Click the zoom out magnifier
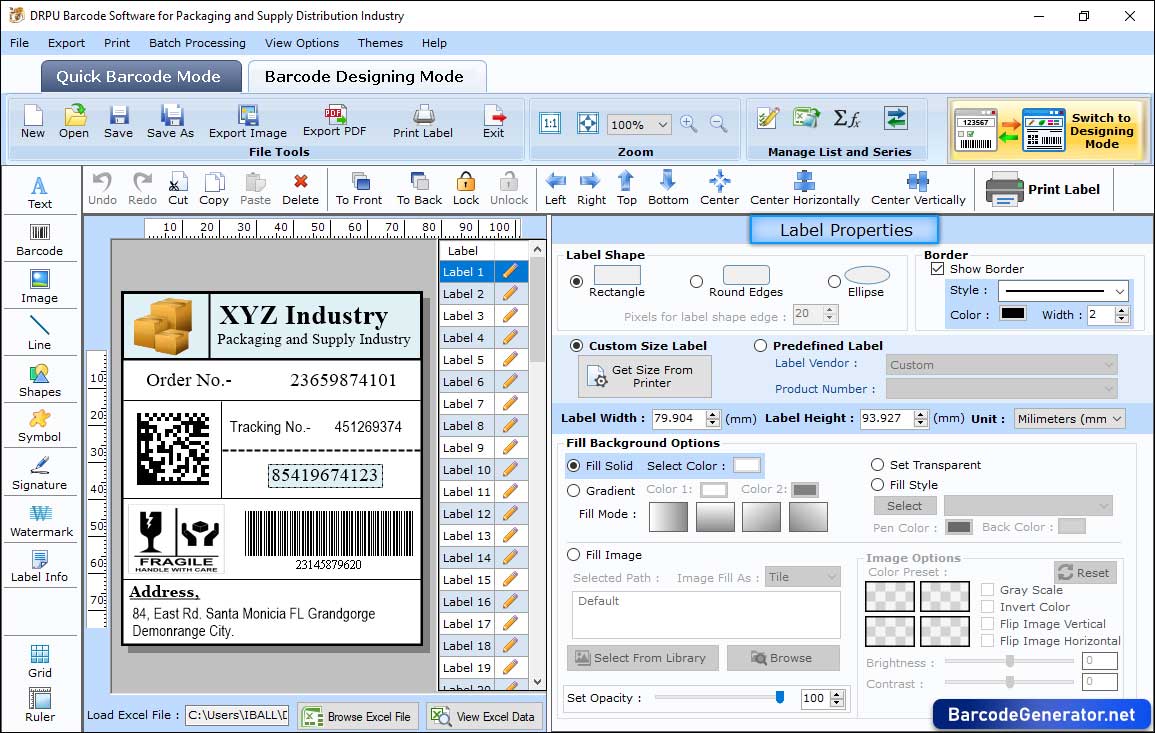The height and width of the screenshot is (733, 1155). pos(718,124)
